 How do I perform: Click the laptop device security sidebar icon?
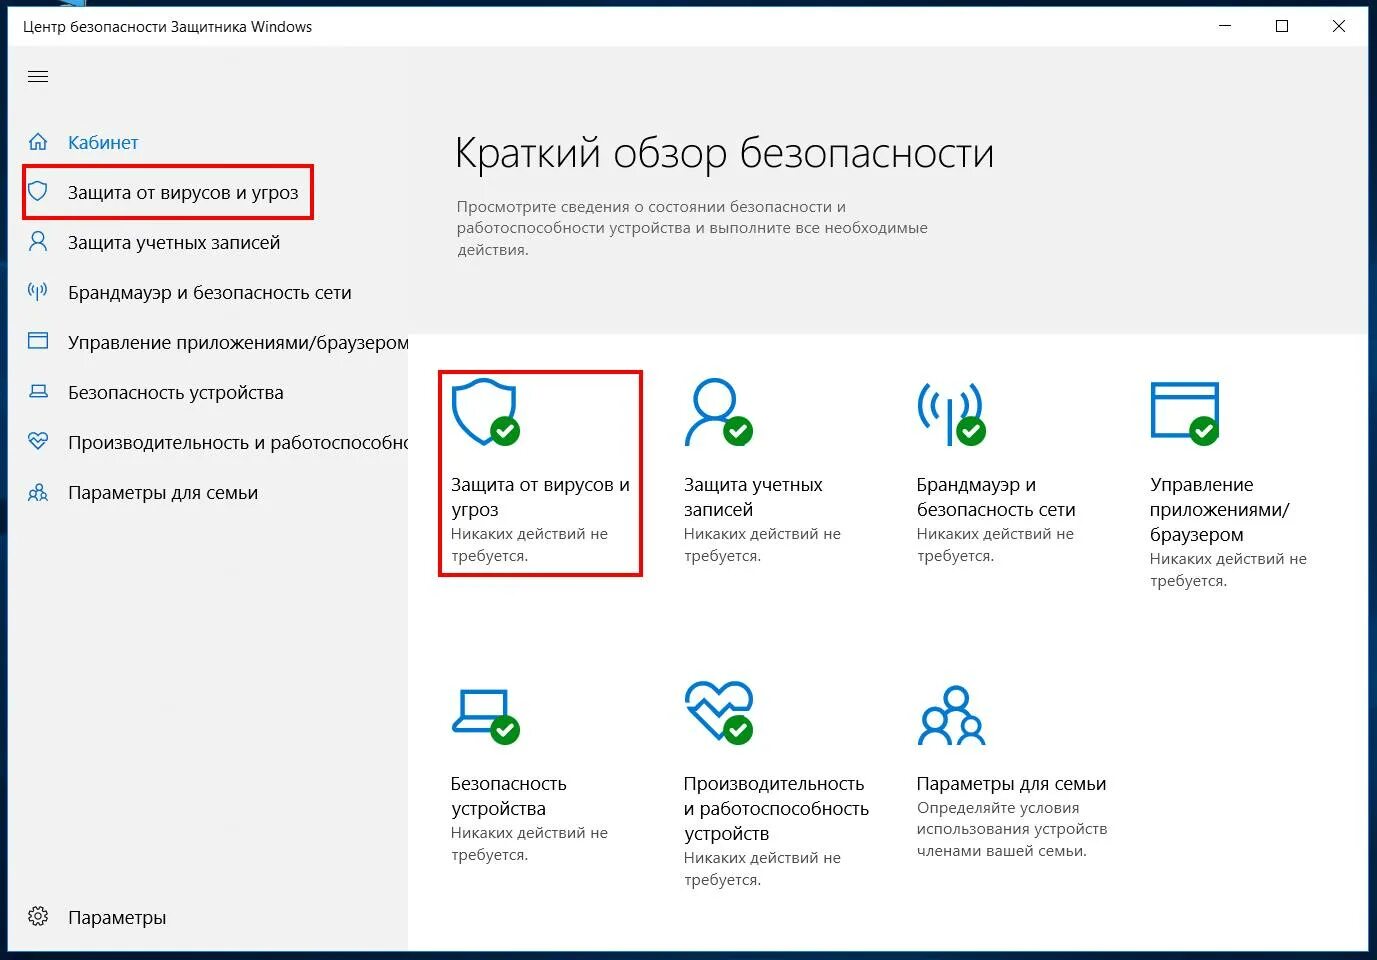point(38,392)
